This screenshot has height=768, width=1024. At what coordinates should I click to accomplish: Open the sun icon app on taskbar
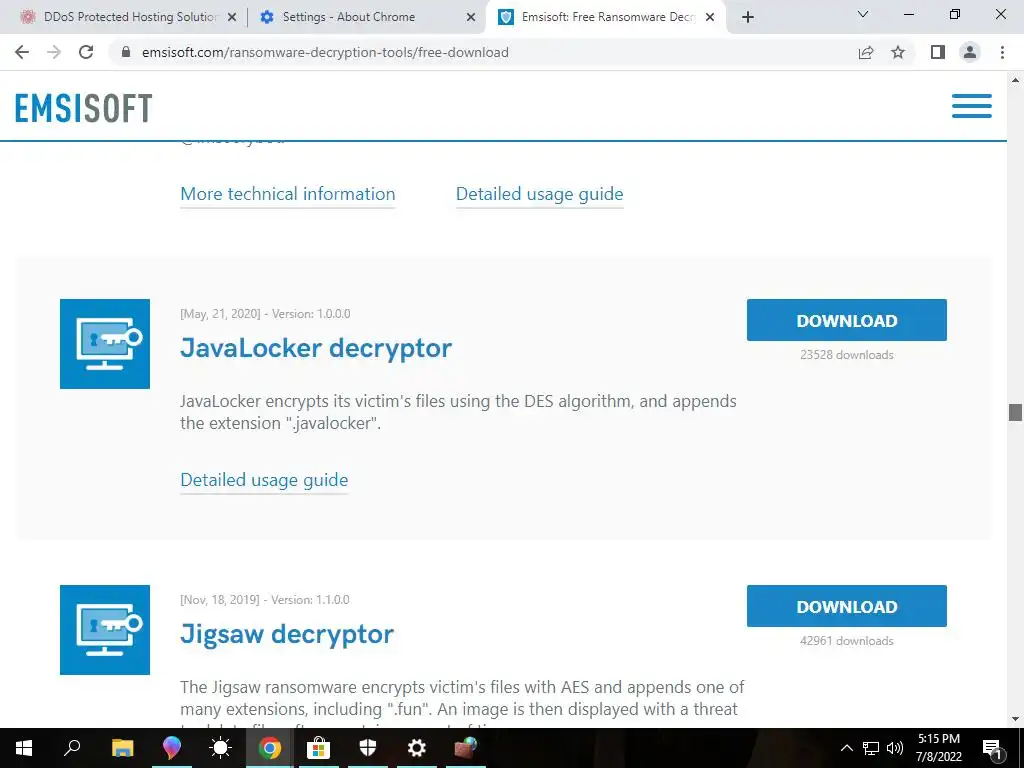point(220,748)
